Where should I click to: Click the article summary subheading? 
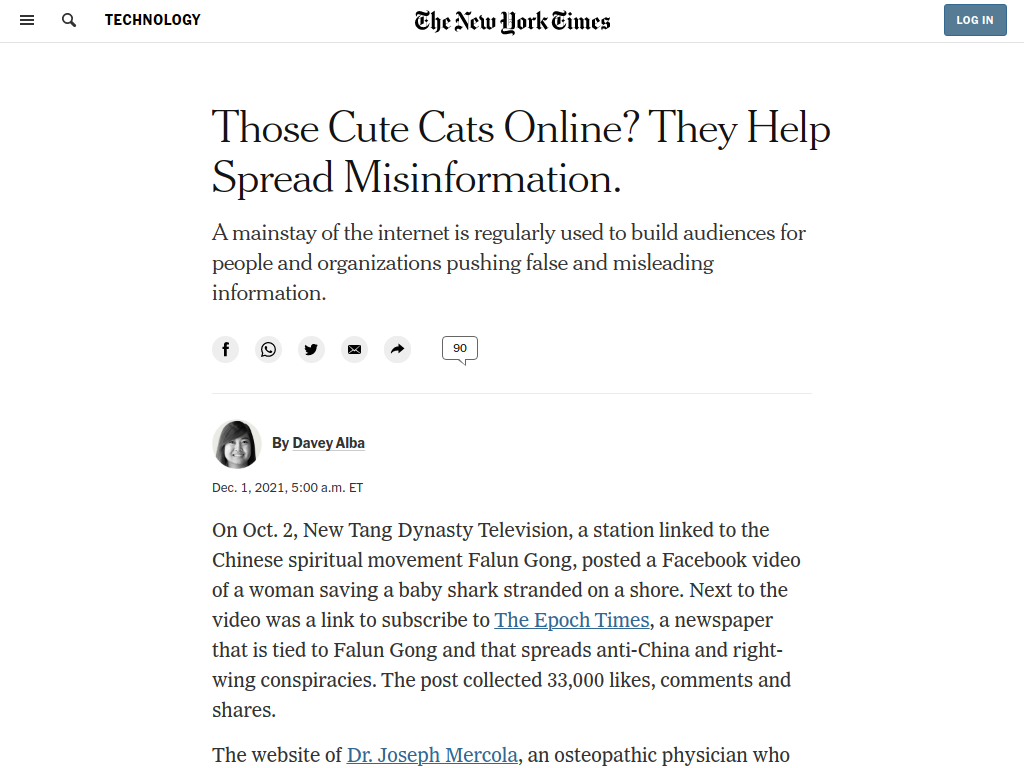point(509,263)
